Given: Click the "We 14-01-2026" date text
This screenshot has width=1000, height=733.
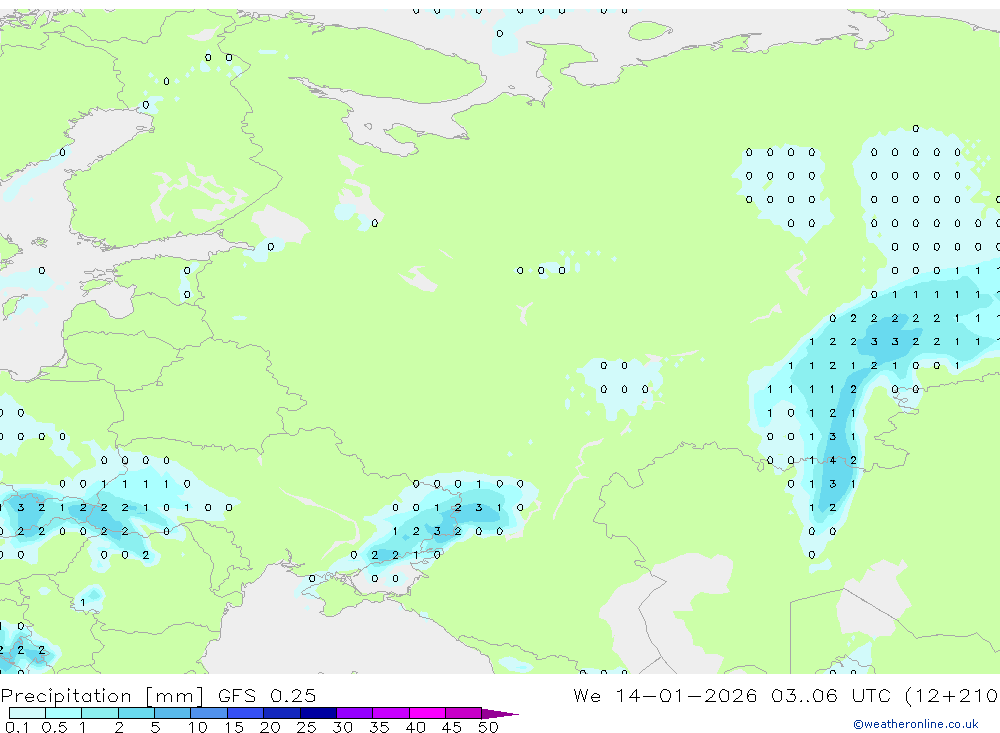Looking at the screenshot, I should click(665, 695).
